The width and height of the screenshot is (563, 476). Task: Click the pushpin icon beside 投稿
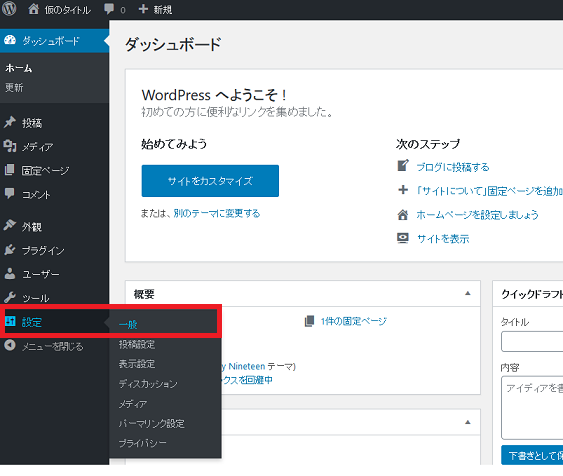(x=10, y=122)
